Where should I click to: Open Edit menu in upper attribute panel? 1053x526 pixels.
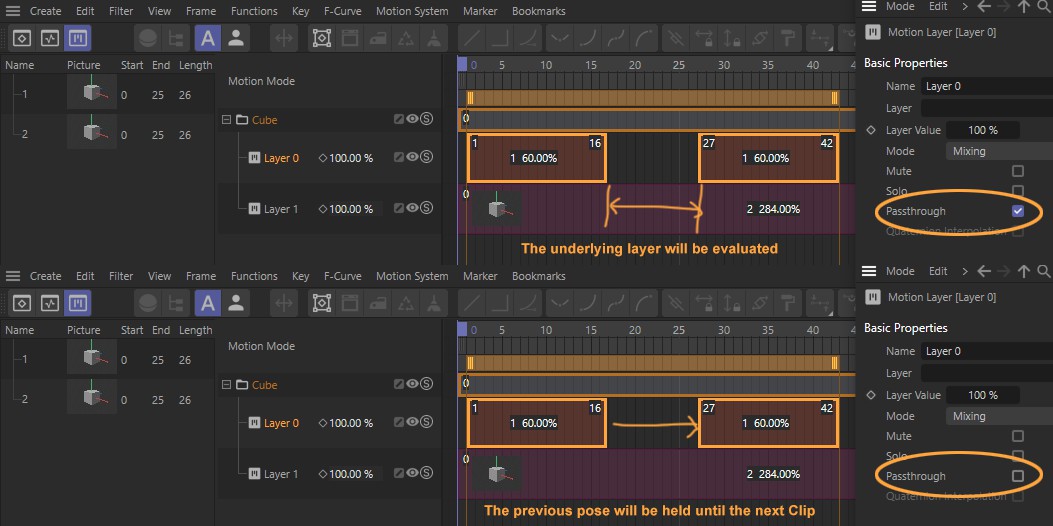[x=938, y=6]
